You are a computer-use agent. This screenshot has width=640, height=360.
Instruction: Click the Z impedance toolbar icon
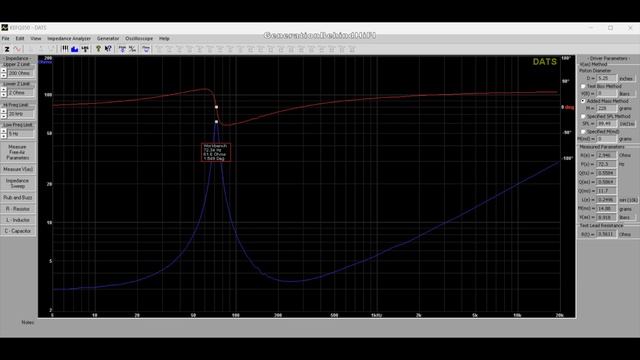[x=7, y=49]
